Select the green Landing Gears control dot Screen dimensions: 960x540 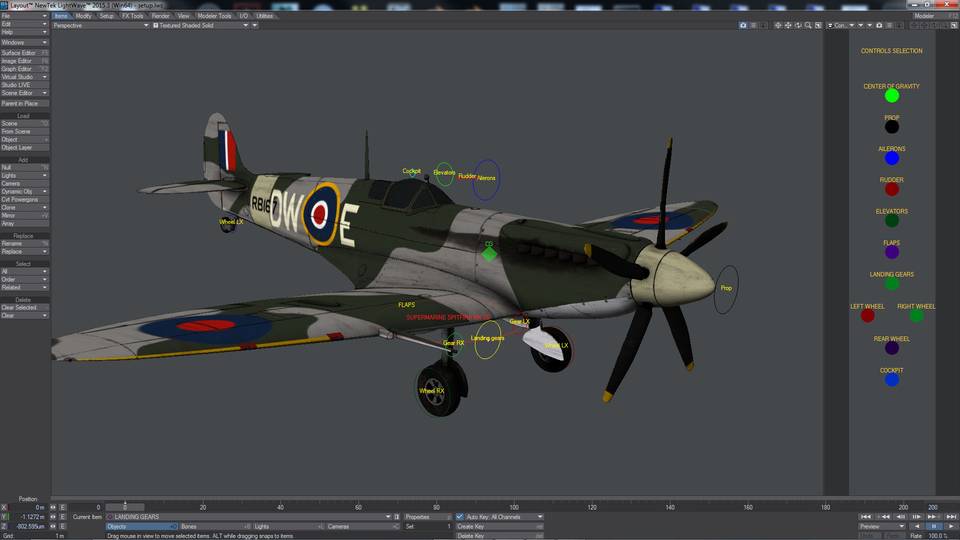[x=892, y=283]
